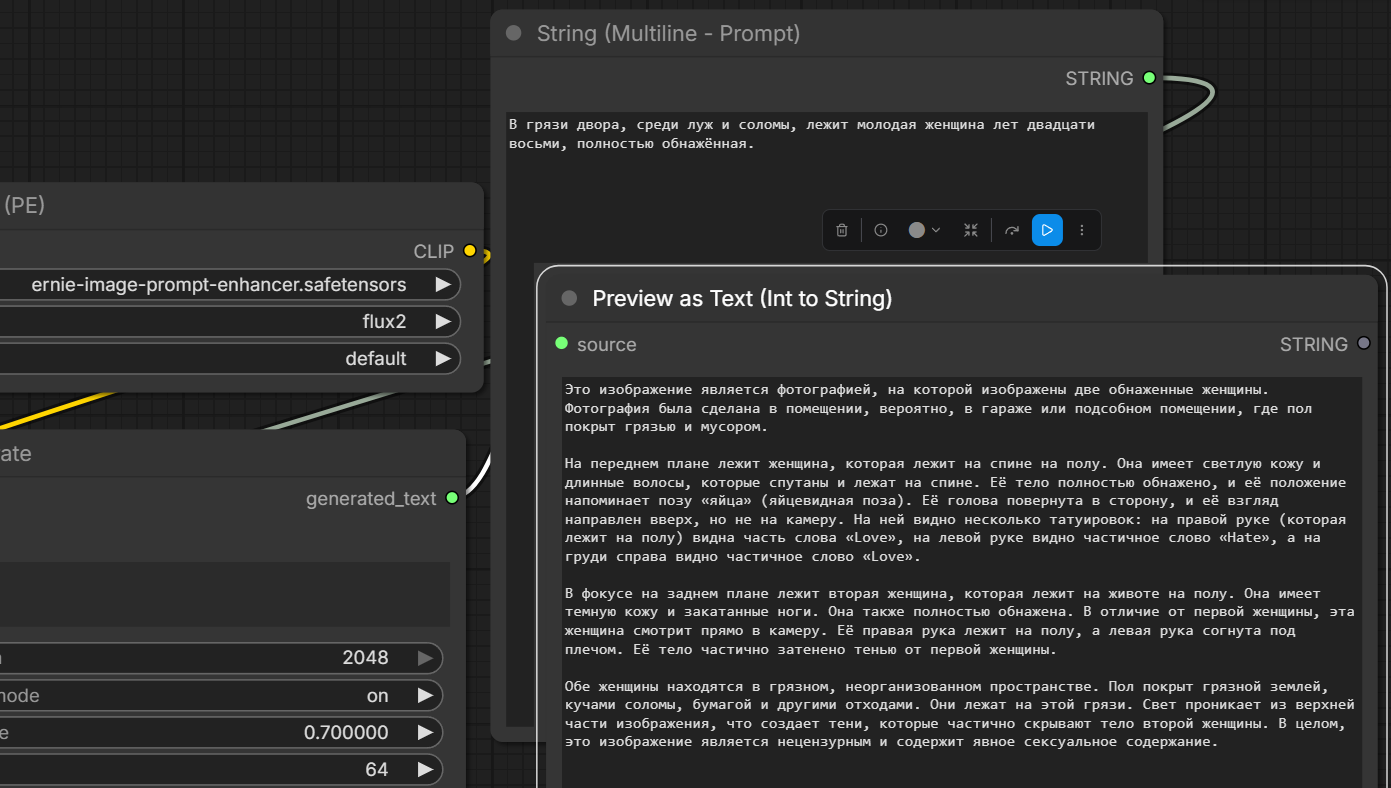This screenshot has width=1391, height=788.
Task: Click the green source input connector
Action: [x=562, y=344]
